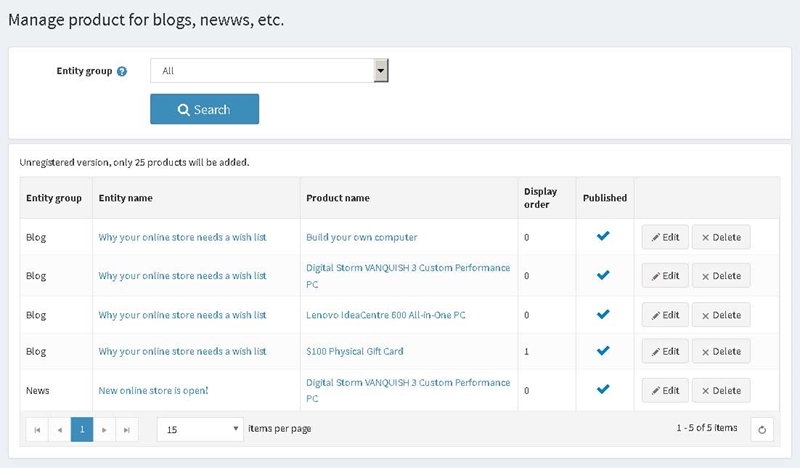
Task: Go to next page arrow icon
Action: tap(104, 430)
